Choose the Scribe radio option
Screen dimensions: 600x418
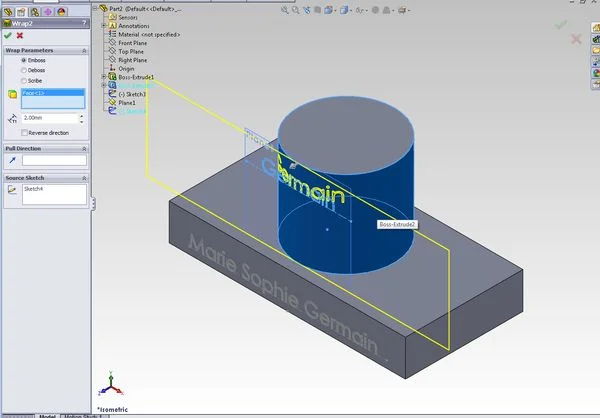pyautogui.click(x=25, y=81)
